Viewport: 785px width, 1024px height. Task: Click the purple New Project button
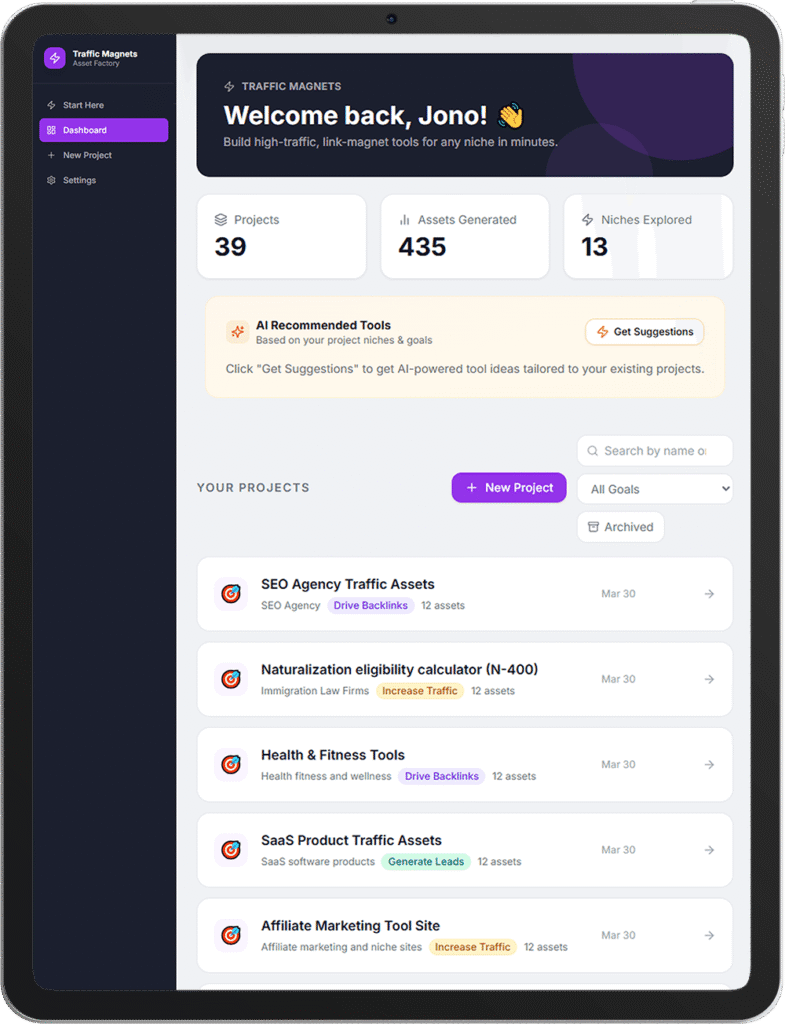coord(509,488)
